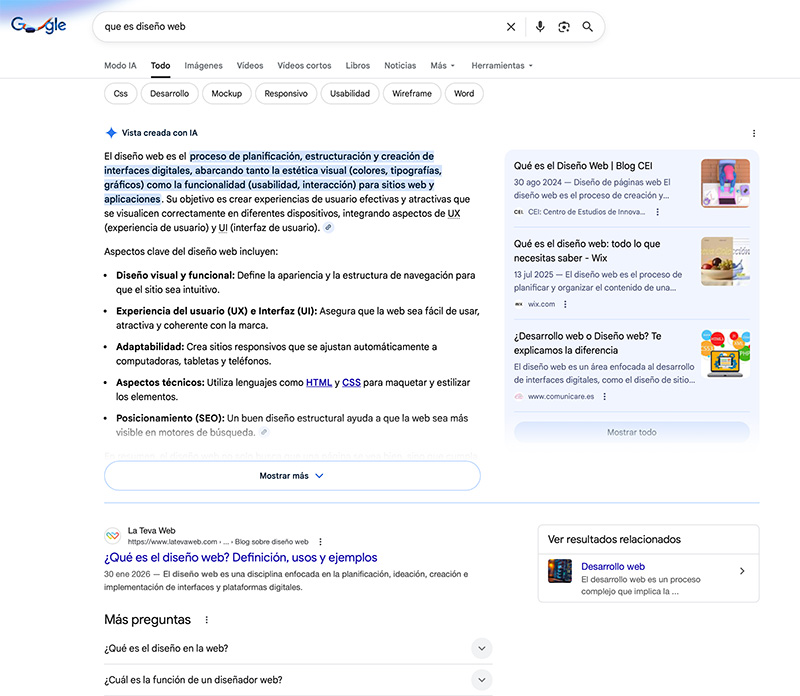Click inside the search input field
The image size is (800, 696).
coord(300,27)
